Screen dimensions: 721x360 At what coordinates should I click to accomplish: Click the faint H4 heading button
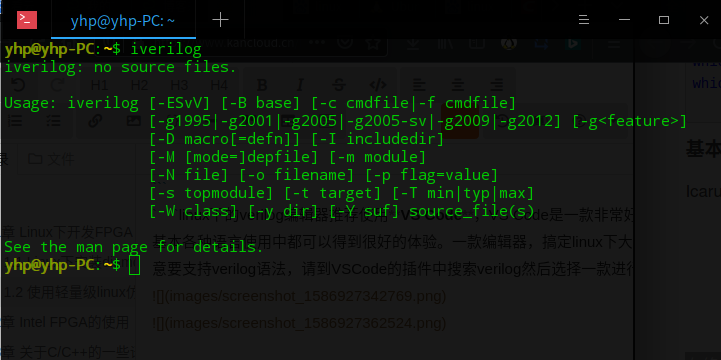click(219, 85)
